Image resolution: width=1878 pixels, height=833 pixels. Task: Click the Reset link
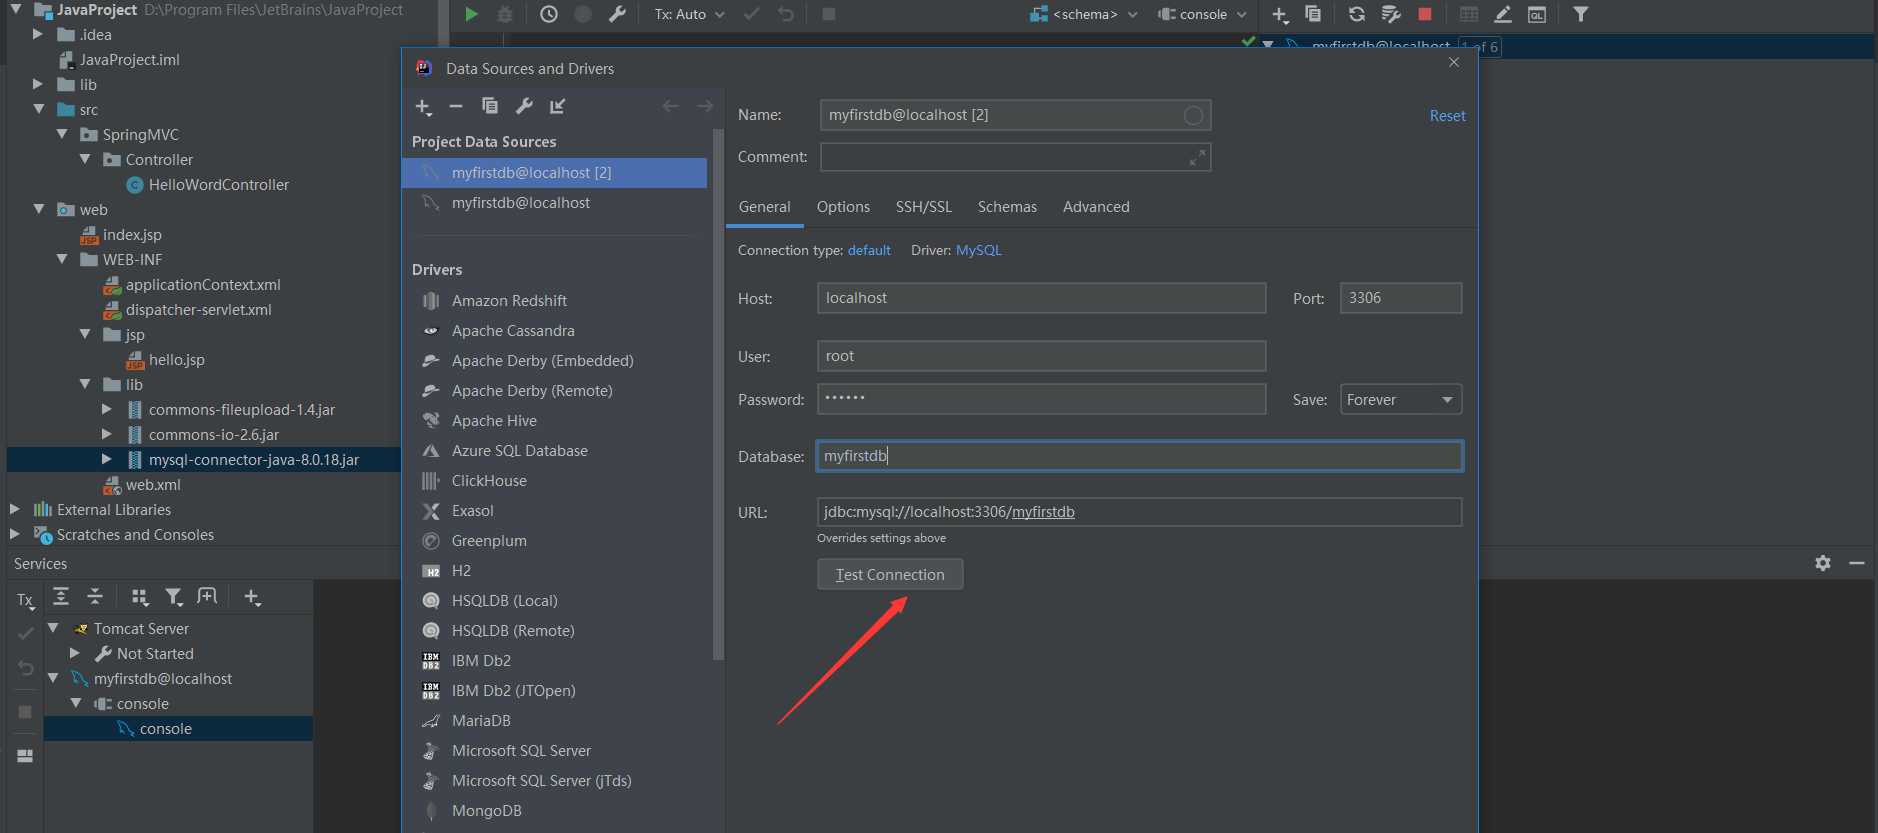[x=1447, y=116]
